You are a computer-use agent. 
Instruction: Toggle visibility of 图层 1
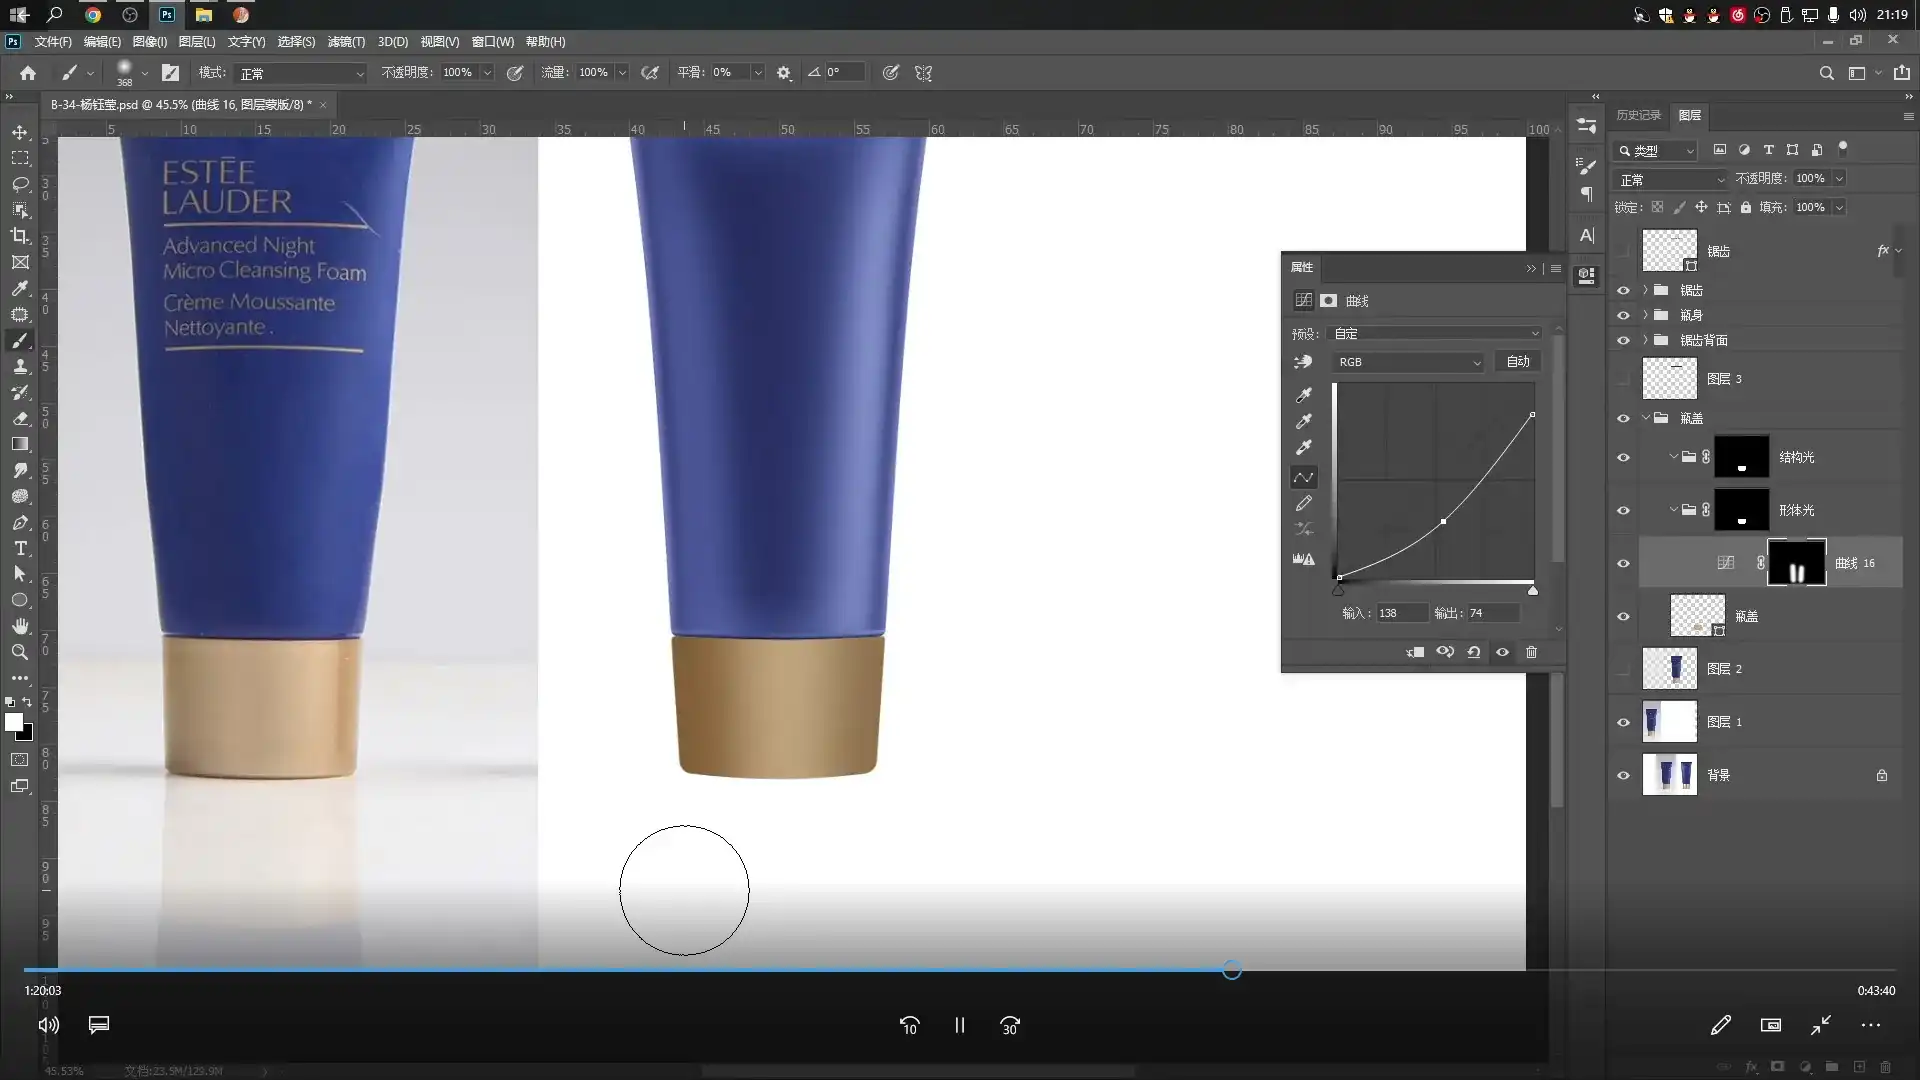1623,722
